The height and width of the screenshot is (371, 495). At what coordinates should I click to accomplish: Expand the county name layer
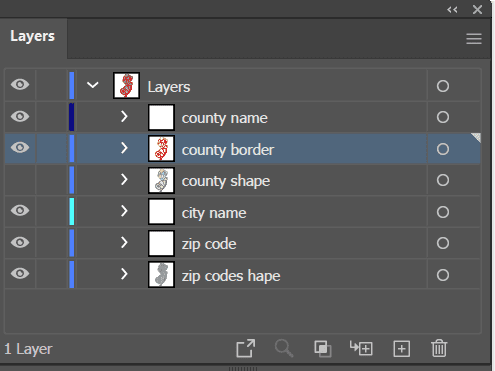(124, 116)
